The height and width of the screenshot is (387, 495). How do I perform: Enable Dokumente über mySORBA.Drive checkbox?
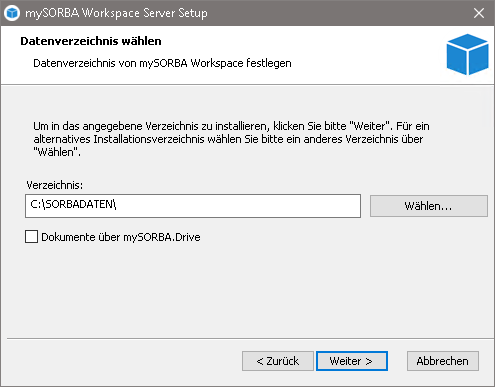tap(31, 237)
